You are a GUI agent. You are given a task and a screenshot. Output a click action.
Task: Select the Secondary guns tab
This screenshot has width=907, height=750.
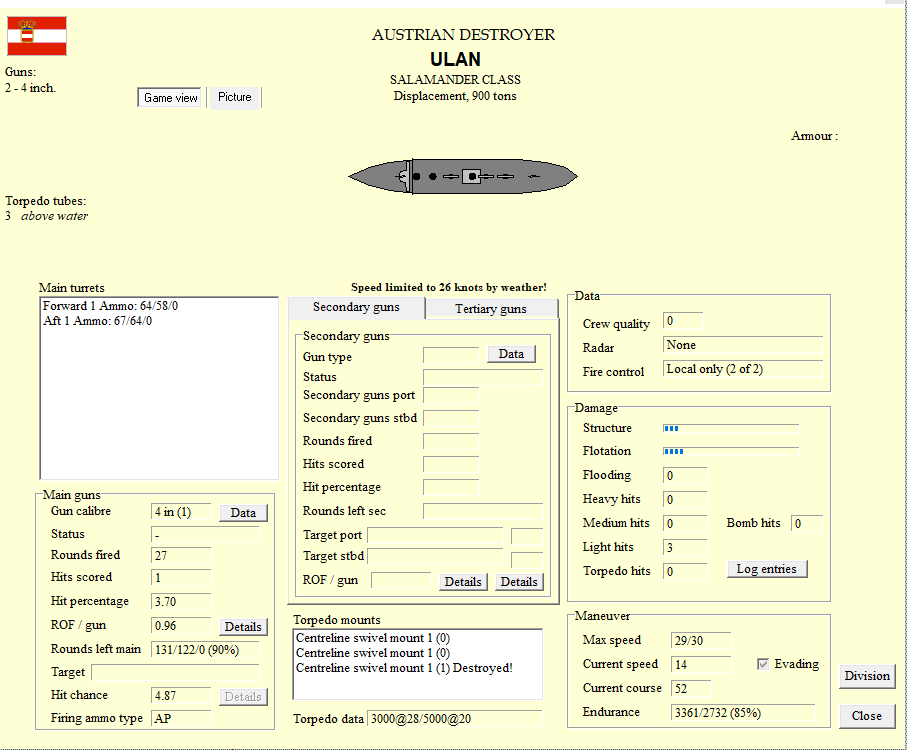pyautogui.click(x=356, y=307)
